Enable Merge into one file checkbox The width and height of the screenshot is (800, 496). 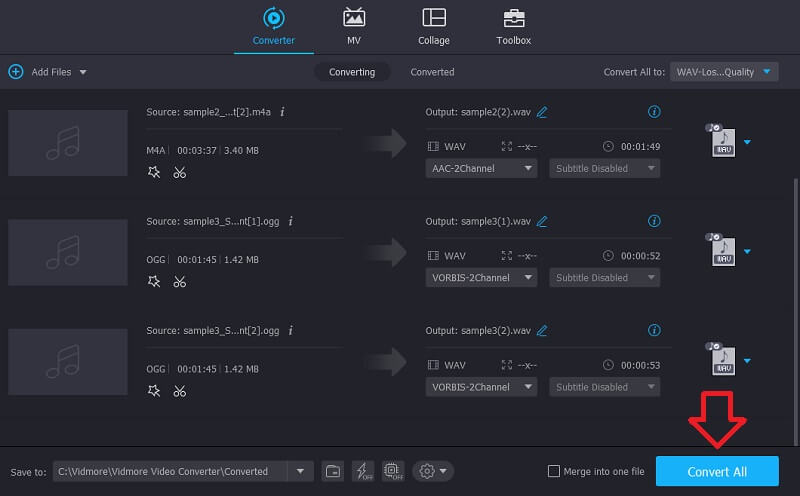coord(554,471)
